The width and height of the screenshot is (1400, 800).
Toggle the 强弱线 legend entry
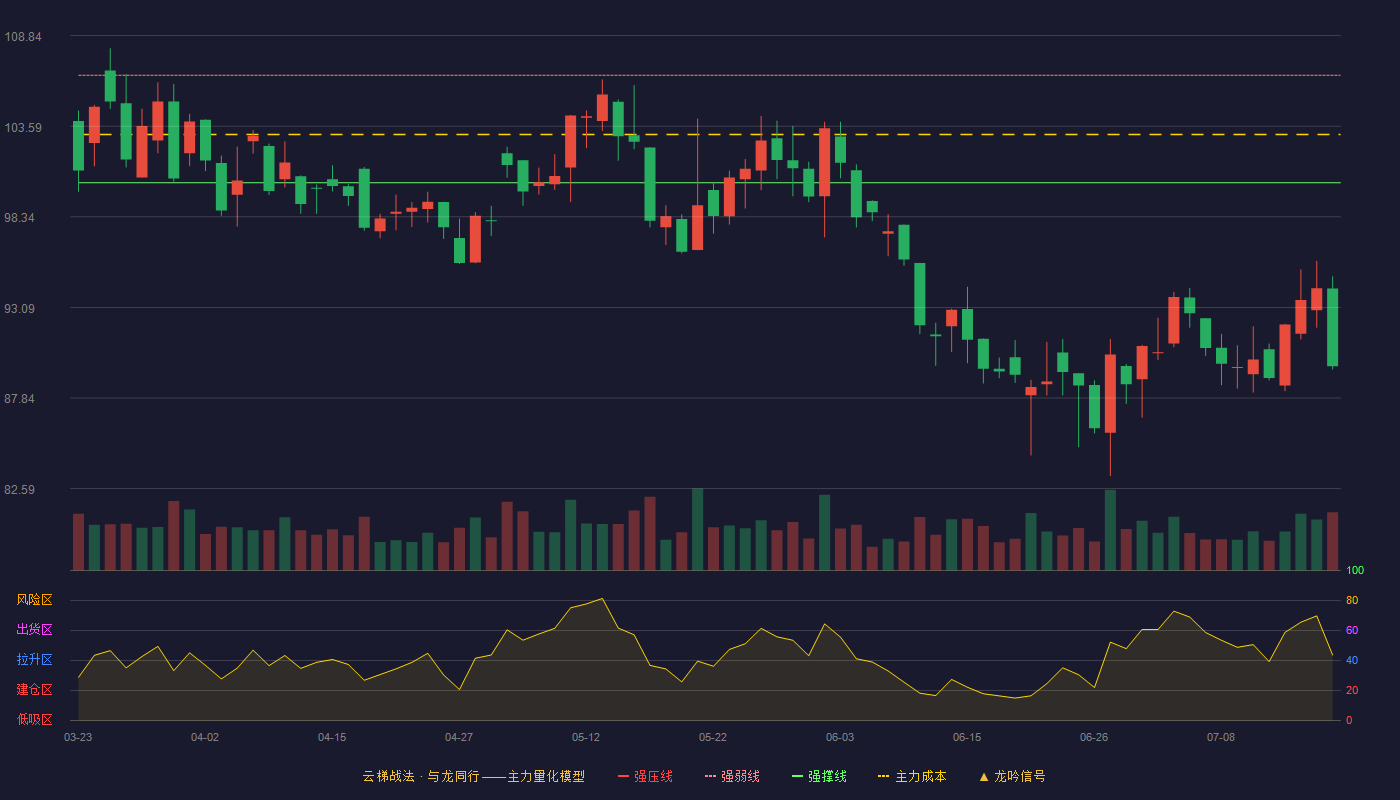[x=732, y=776]
